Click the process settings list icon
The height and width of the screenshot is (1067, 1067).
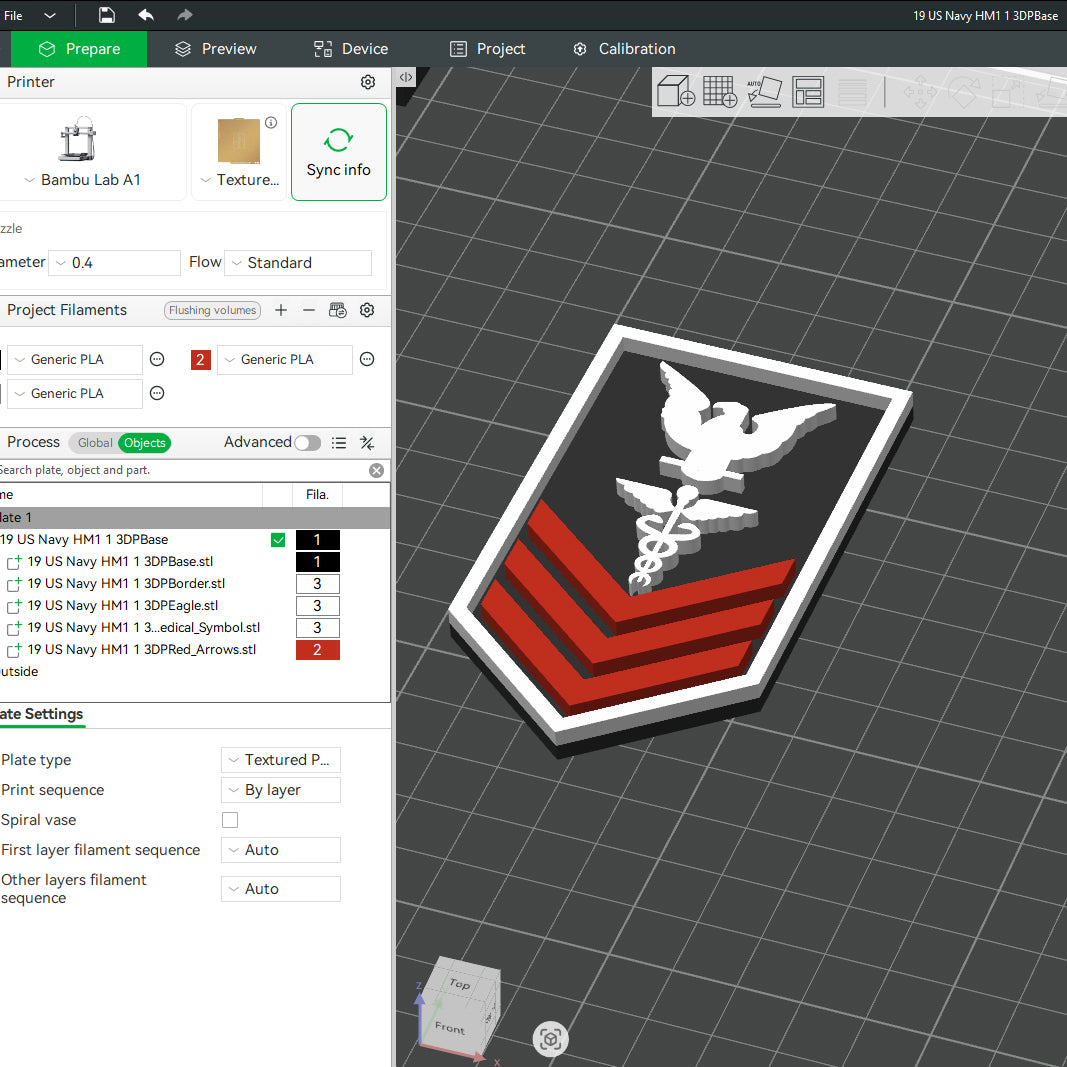(x=339, y=443)
